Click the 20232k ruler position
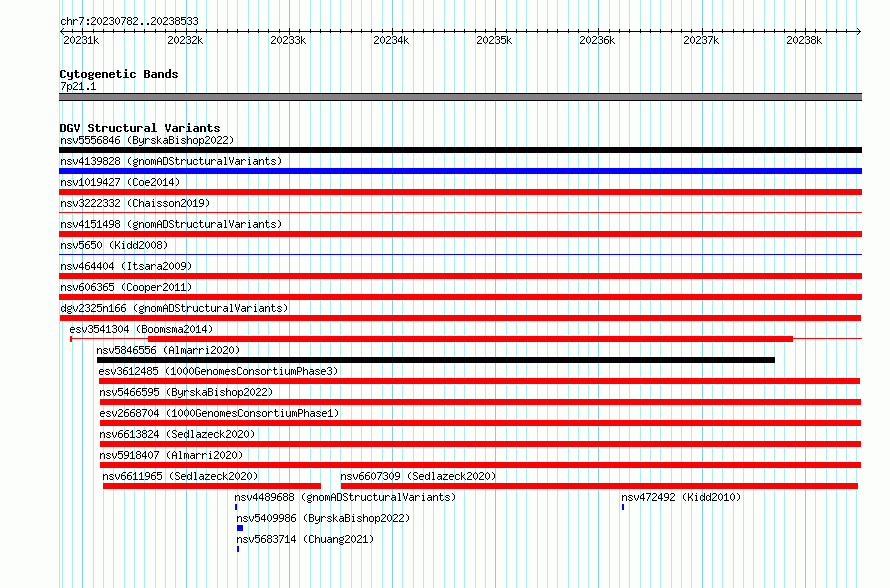 (185, 40)
